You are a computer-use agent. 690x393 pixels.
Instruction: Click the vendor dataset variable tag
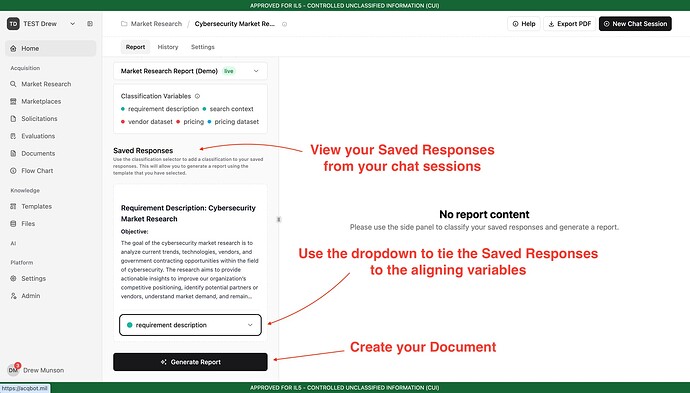147,121
